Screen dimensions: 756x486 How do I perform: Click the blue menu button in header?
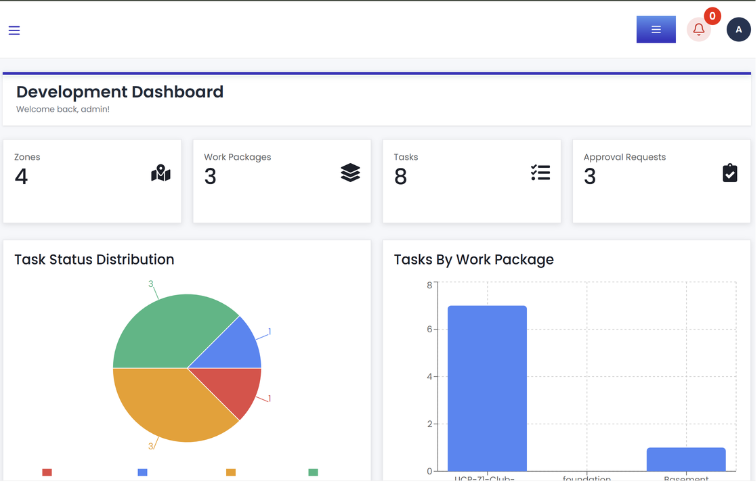click(x=656, y=29)
